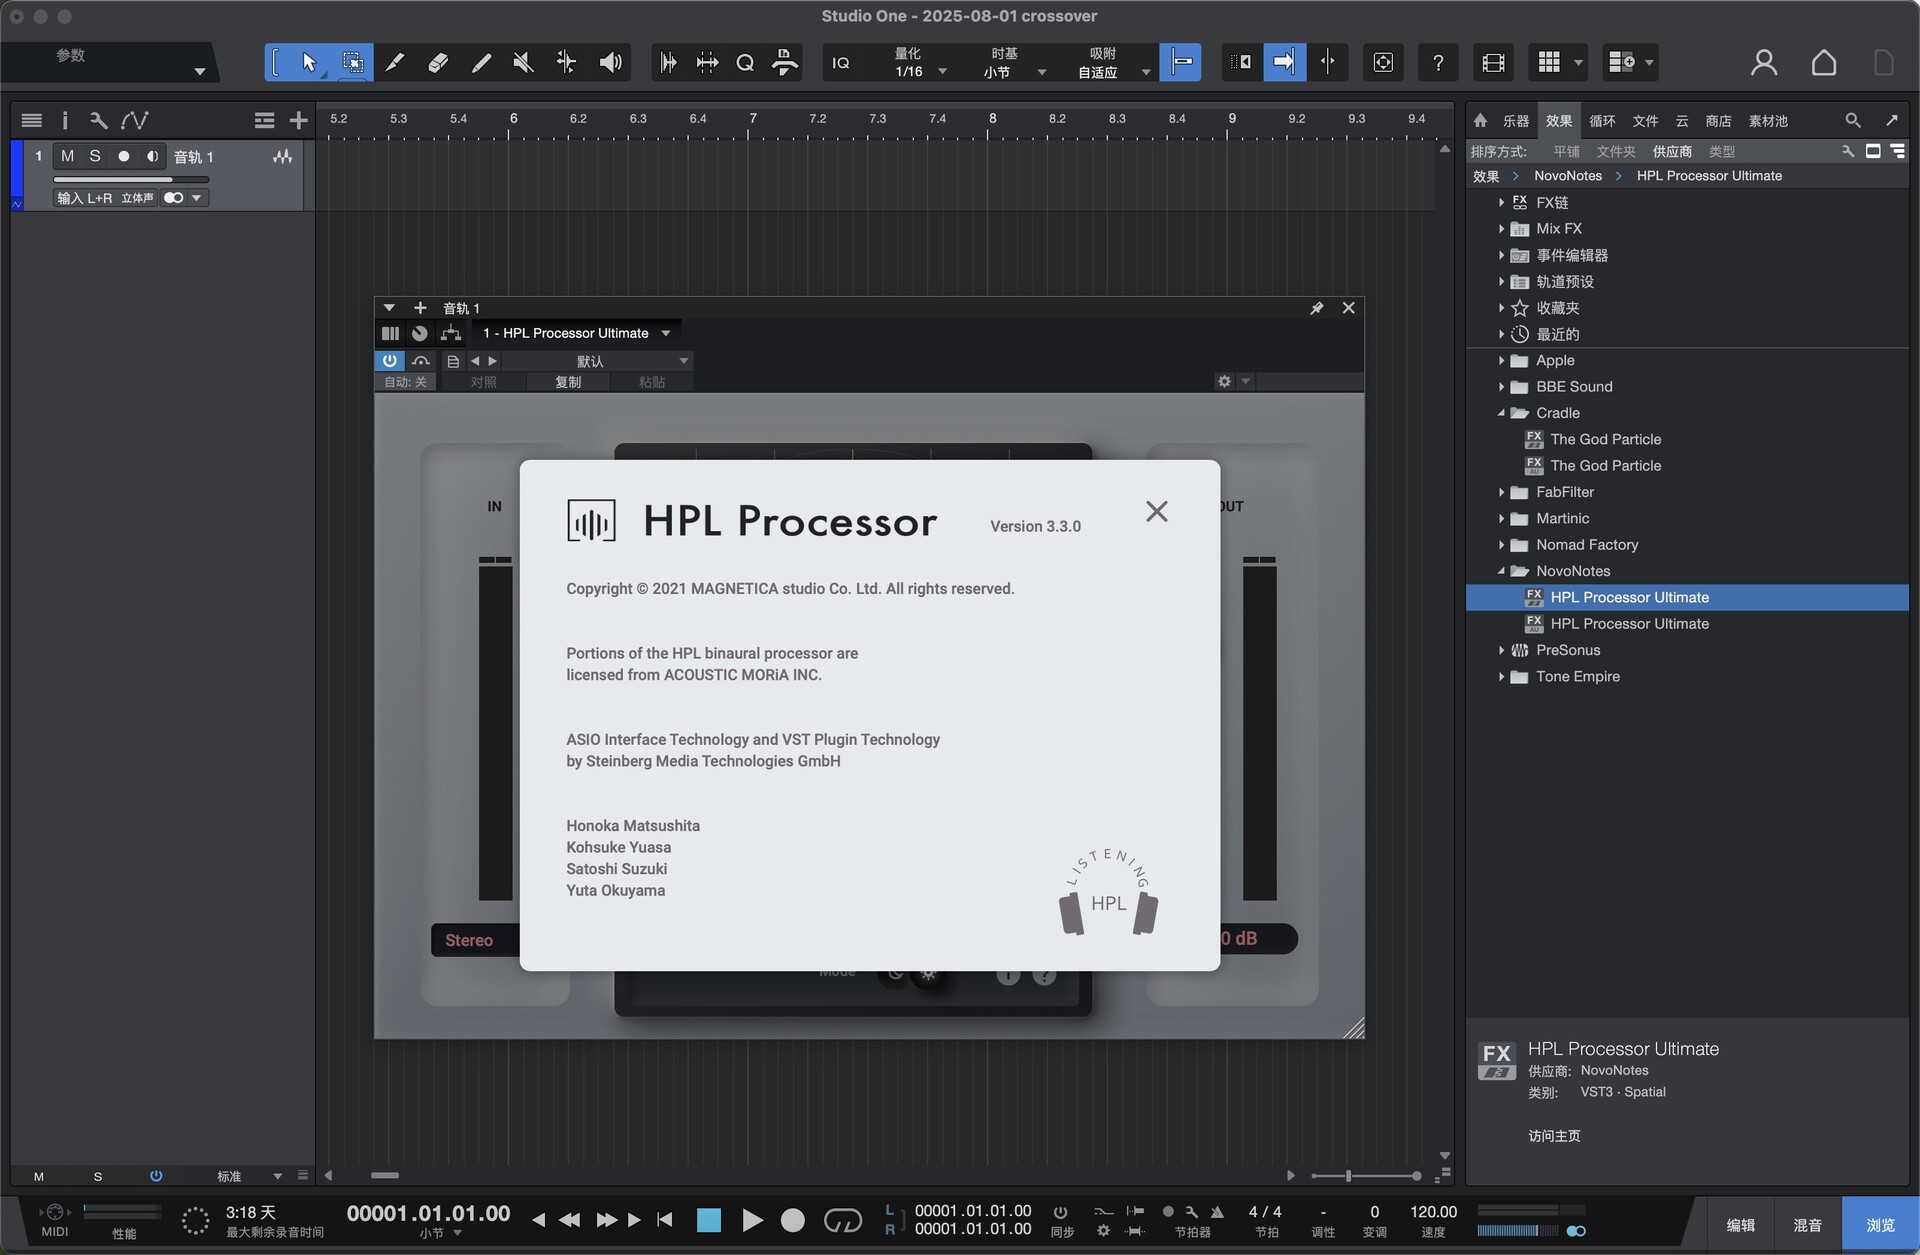The image size is (1920, 1255).
Task: Open the track list icon
Action: (x=31, y=120)
